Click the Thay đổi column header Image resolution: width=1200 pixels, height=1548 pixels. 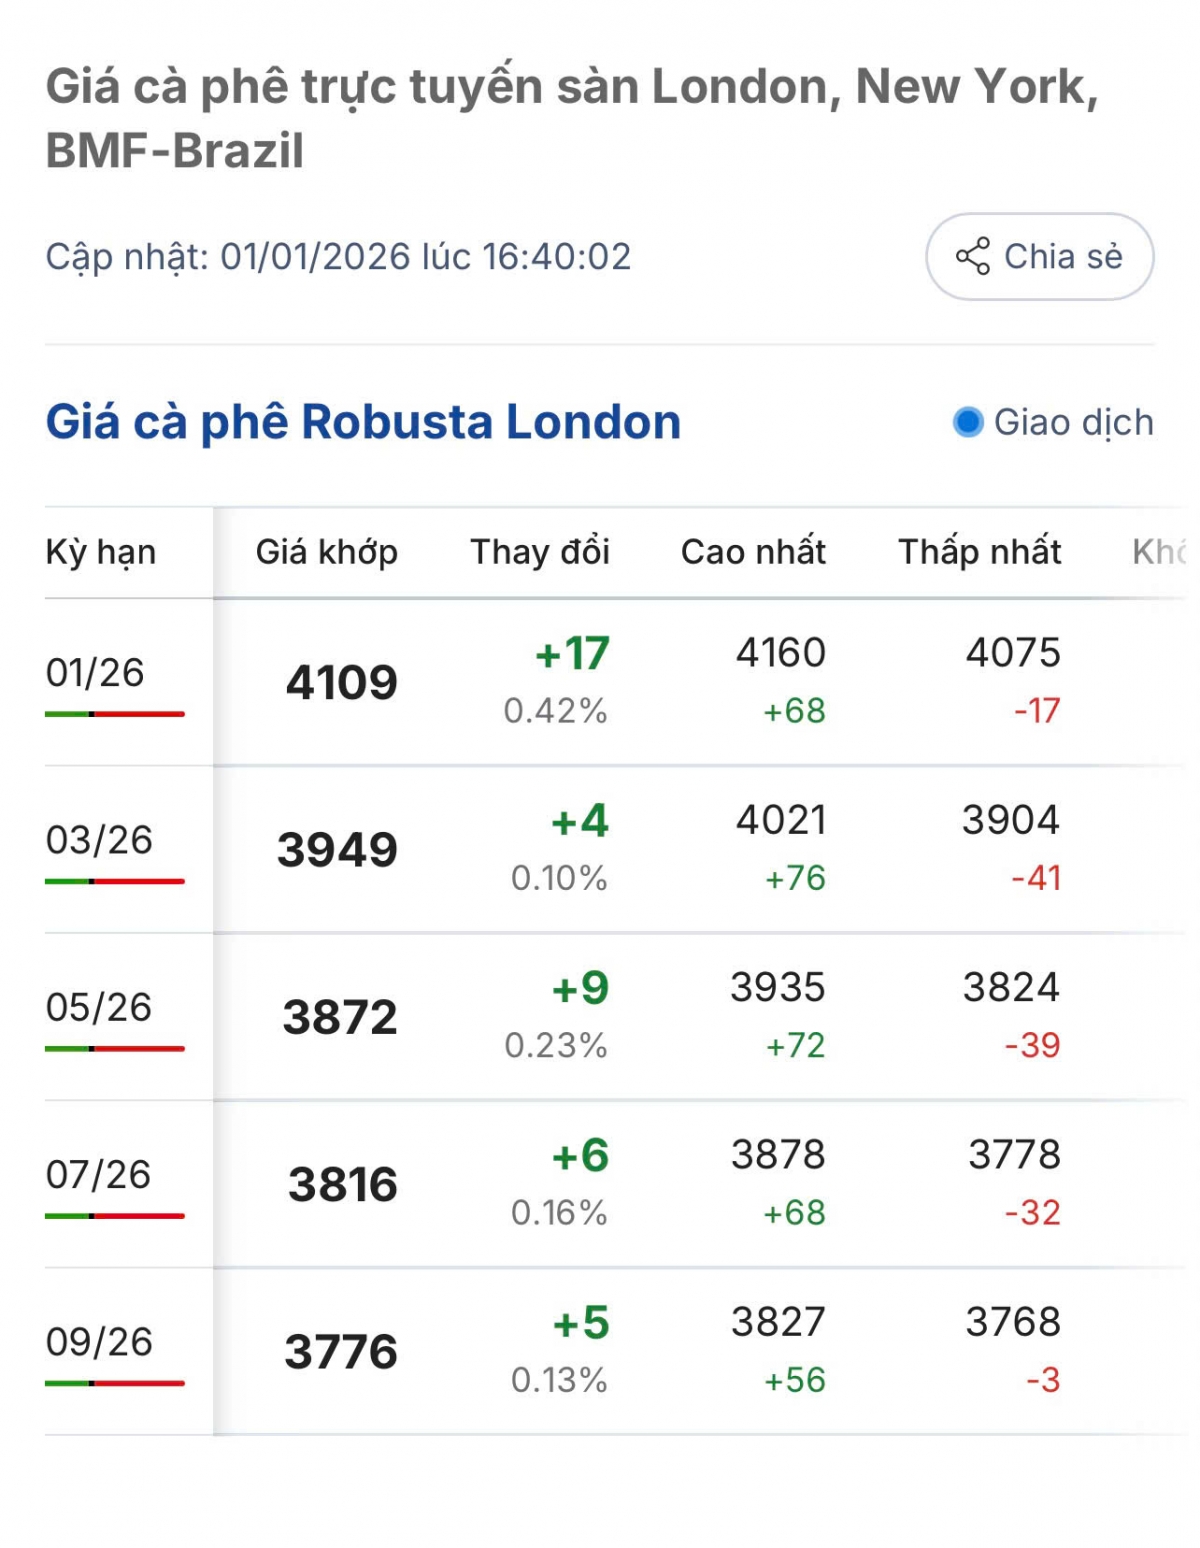[540, 552]
